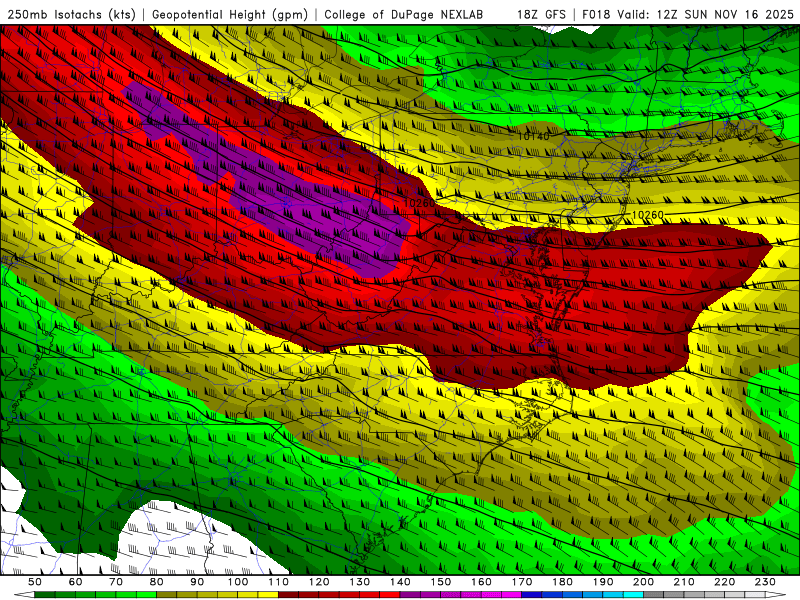The image size is (800, 600).
Task: Select the "Geopotential Height (gpm)" header label
Action: [230, 14]
